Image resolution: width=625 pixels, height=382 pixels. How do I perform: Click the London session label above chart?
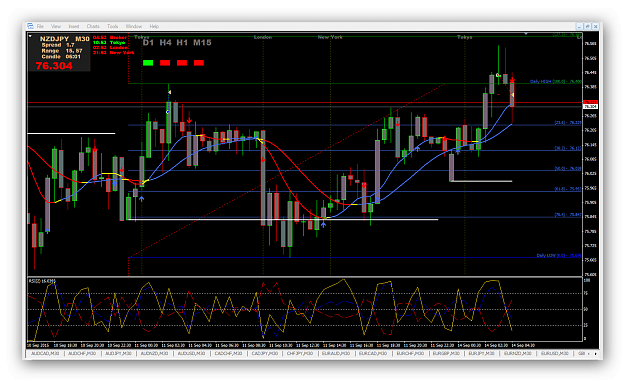coord(263,37)
